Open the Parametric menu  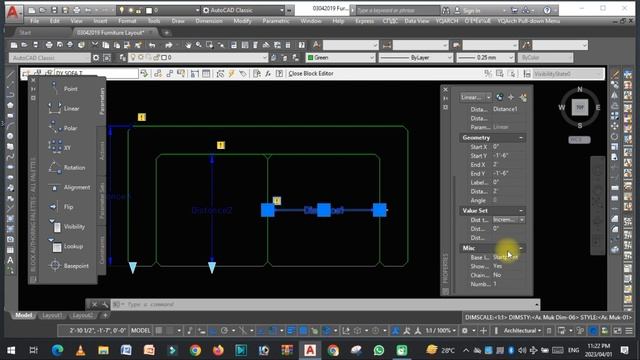pos(276,21)
